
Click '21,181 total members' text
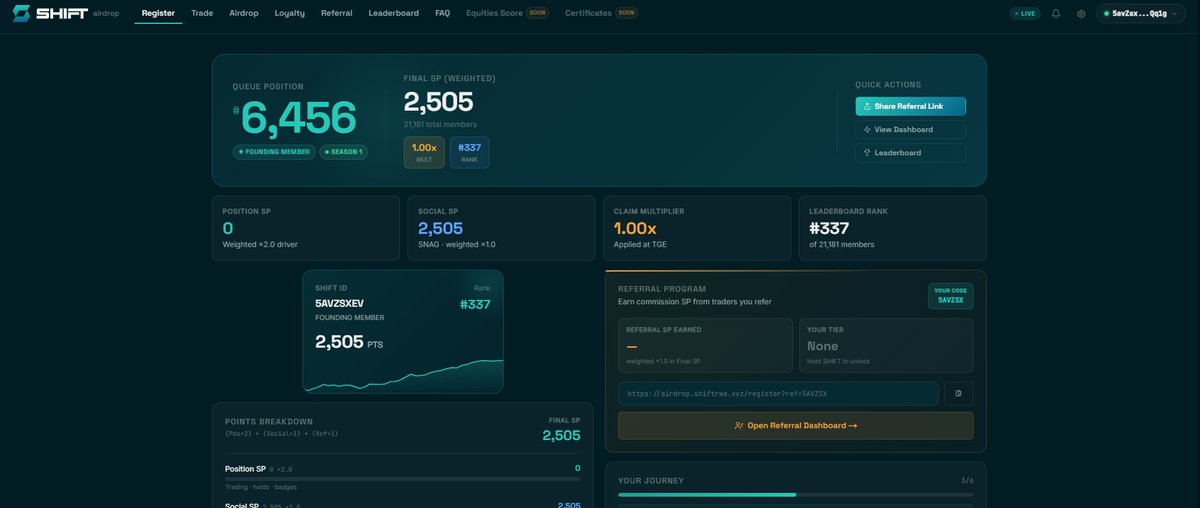click(x=440, y=125)
